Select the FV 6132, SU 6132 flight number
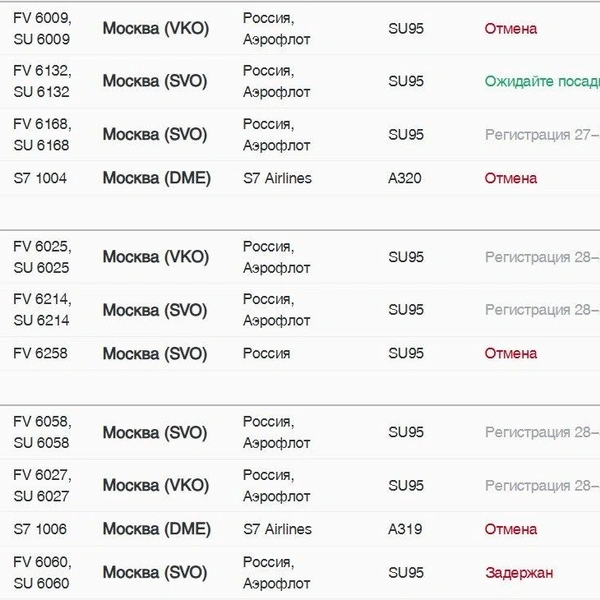 tap(42, 81)
